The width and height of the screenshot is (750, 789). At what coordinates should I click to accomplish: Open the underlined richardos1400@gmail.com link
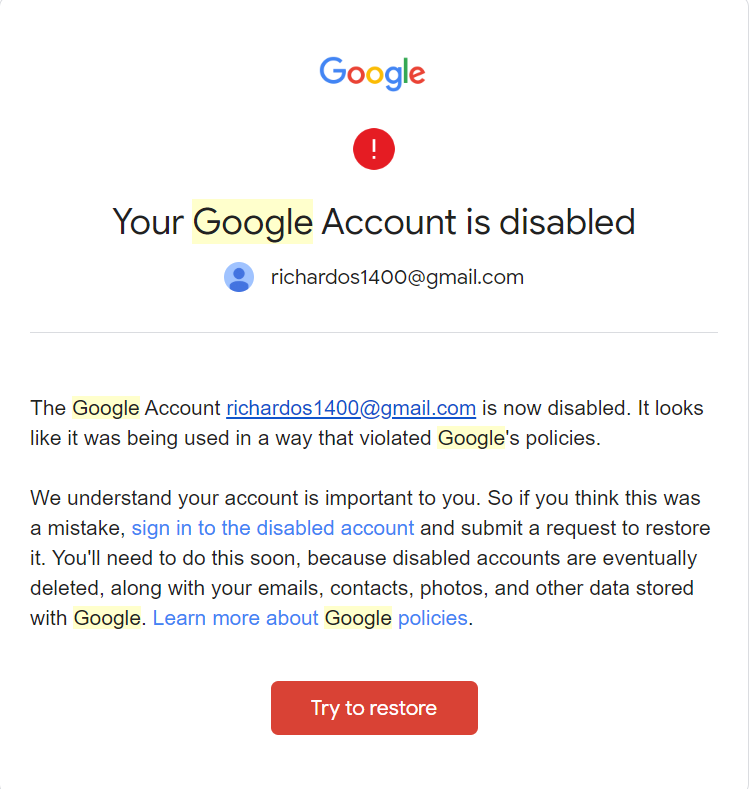(351, 408)
